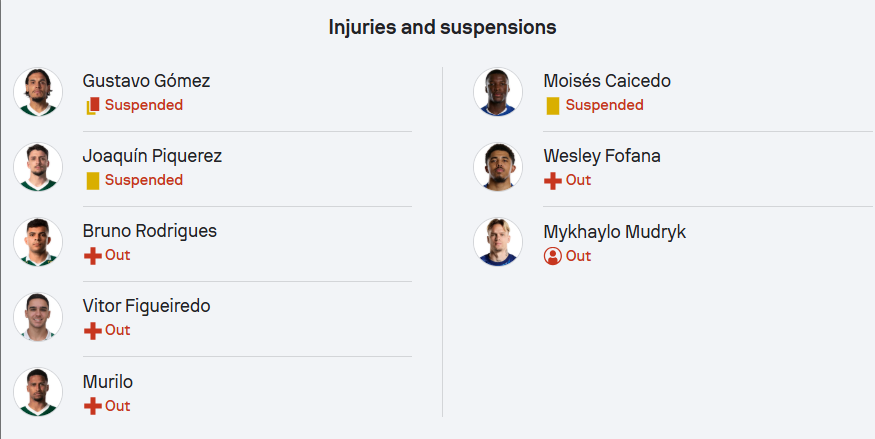Click the yellow card icon under Joaquín Piquerez
Screen dimensions: 875x439
click(x=93, y=181)
